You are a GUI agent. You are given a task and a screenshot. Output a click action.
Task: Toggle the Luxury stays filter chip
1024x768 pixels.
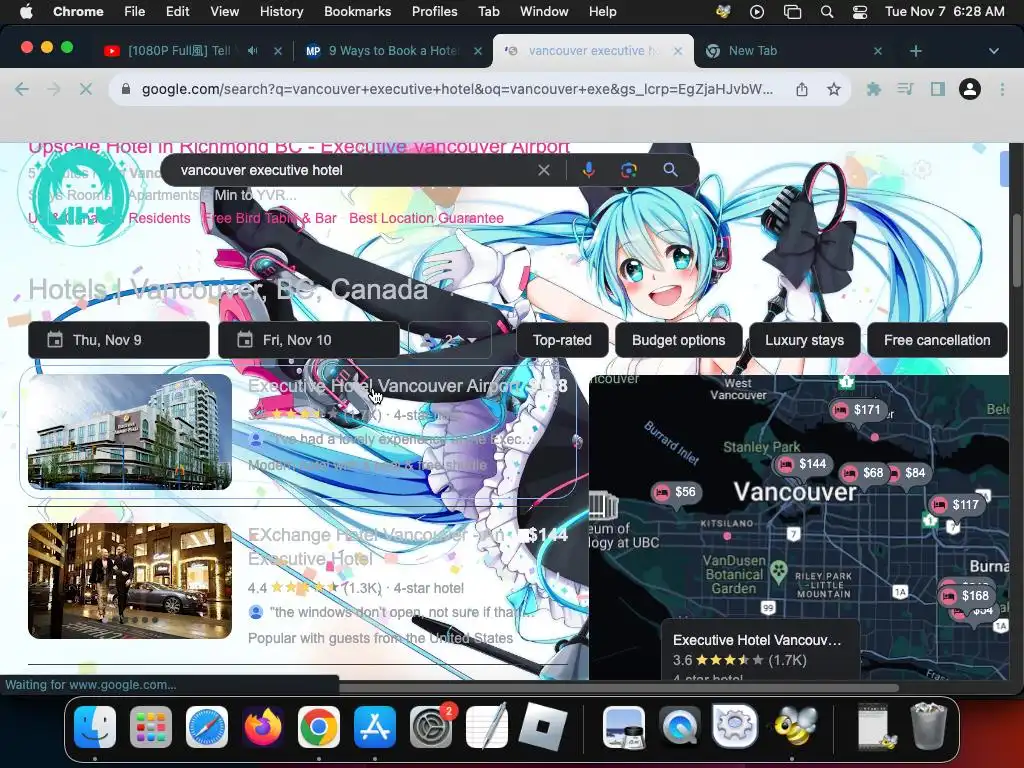[x=805, y=340]
